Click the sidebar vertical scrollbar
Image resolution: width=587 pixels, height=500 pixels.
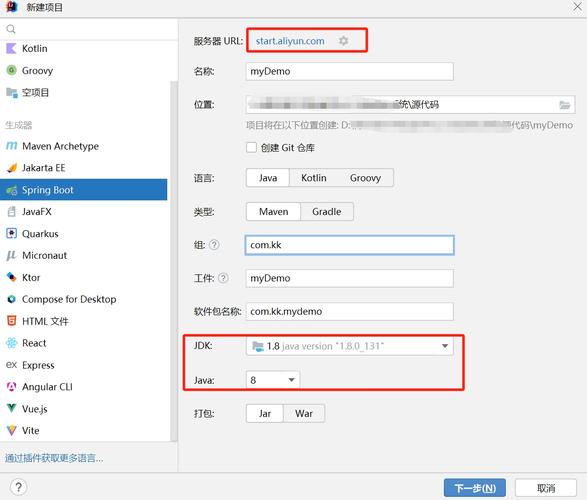pyautogui.click(x=174, y=261)
